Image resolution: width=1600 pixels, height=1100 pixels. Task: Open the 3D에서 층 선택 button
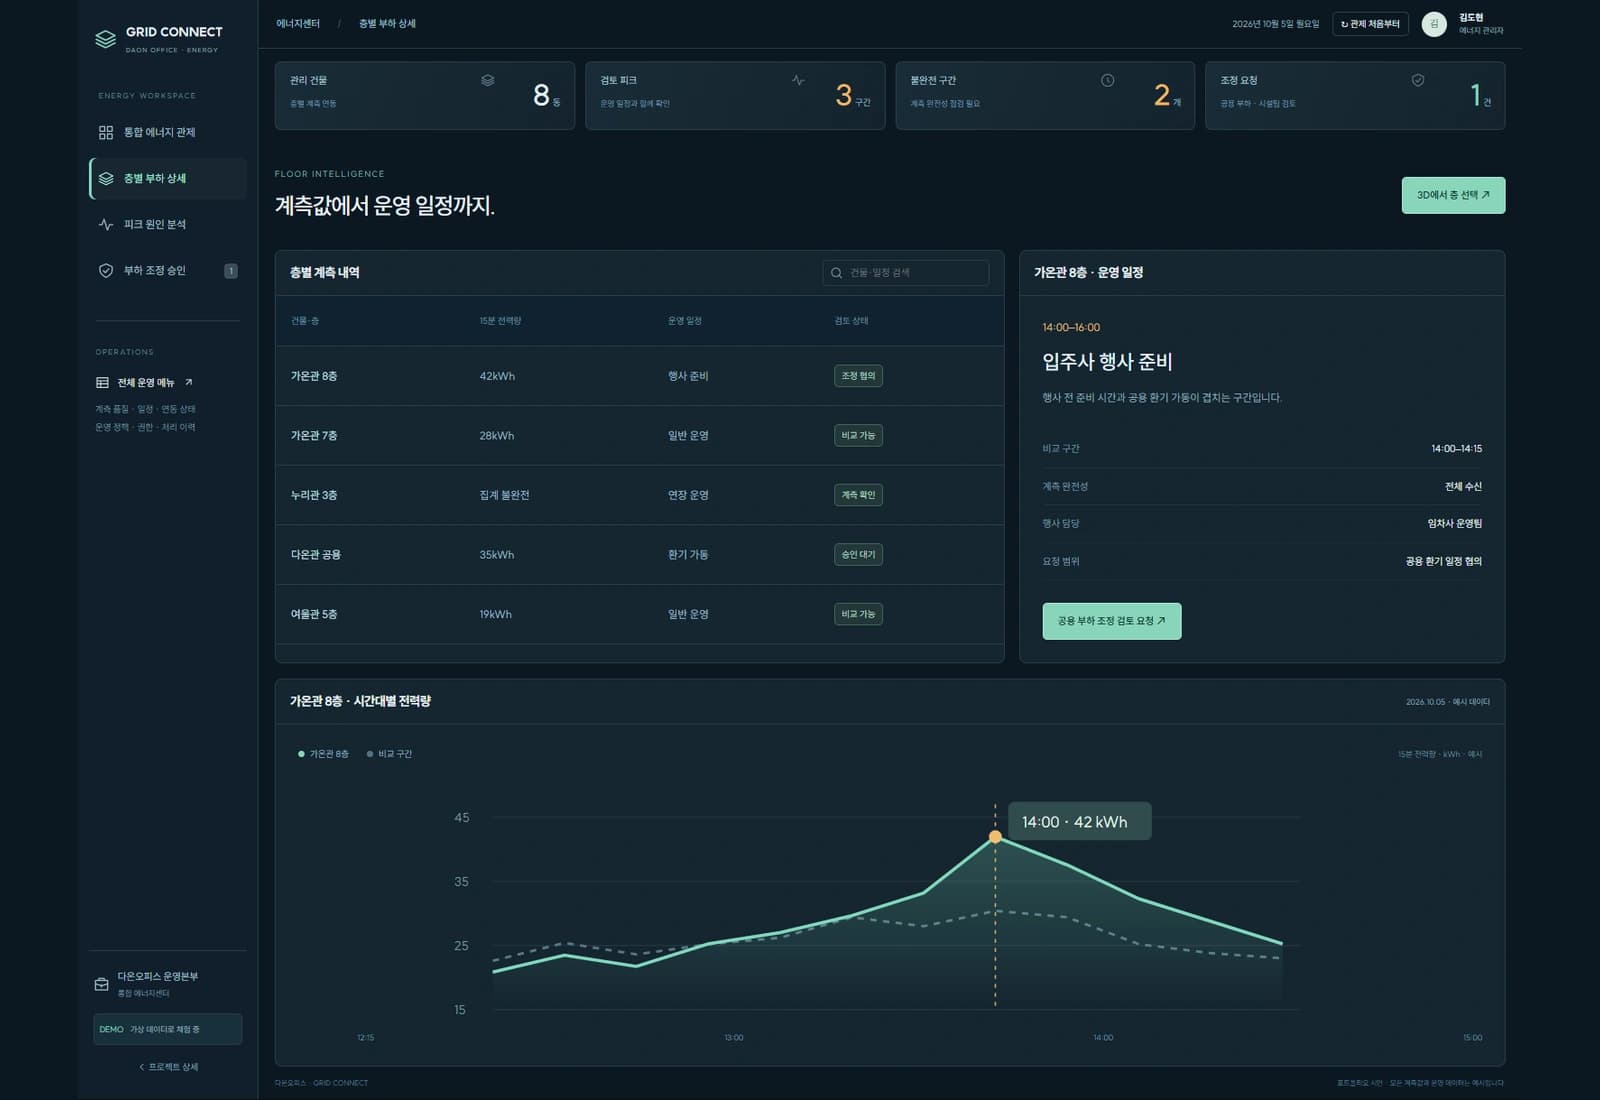tap(1453, 195)
